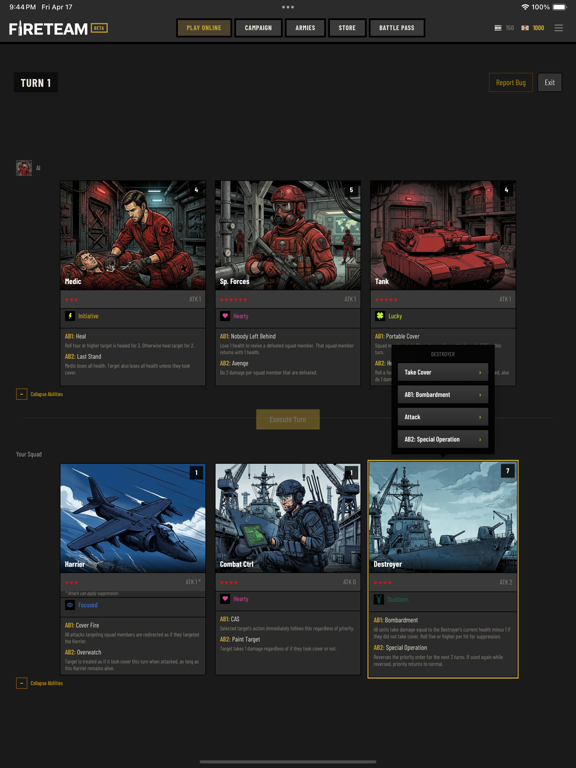Open the iPad multitasking three-dots control
This screenshot has width=576, height=768.
[x=288, y=7]
